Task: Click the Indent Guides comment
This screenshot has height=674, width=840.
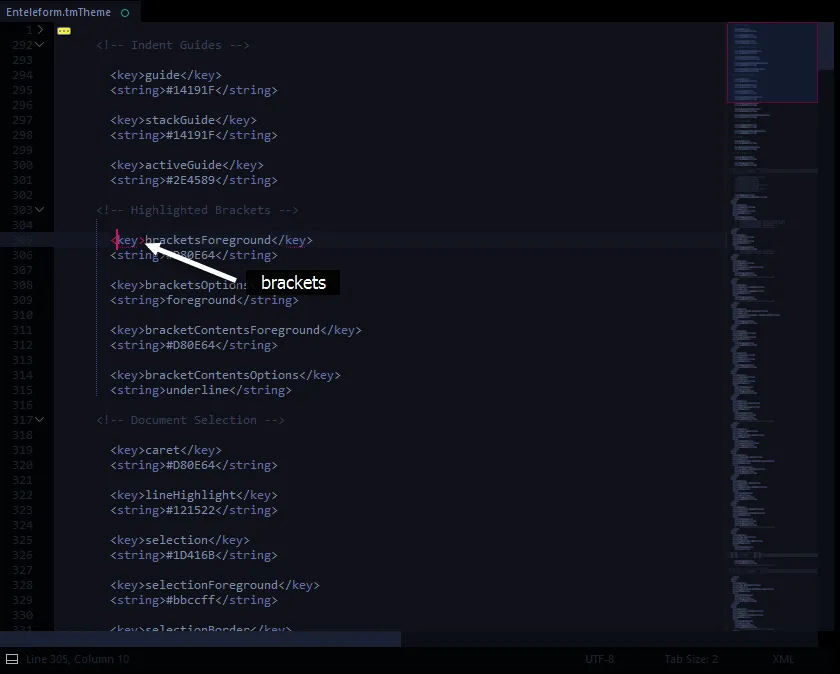Action: [172, 45]
